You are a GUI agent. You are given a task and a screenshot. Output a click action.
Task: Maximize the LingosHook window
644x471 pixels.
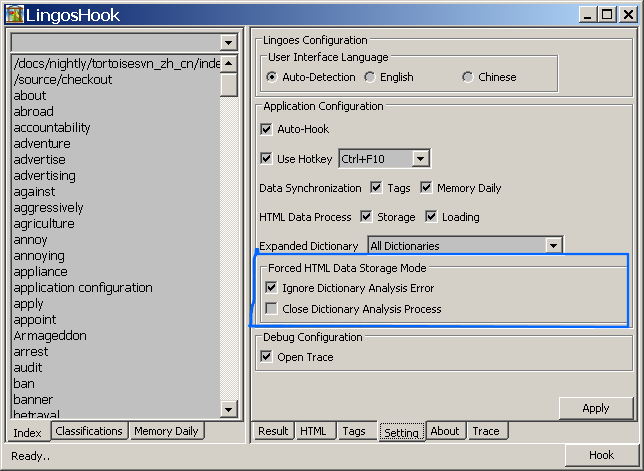point(607,15)
